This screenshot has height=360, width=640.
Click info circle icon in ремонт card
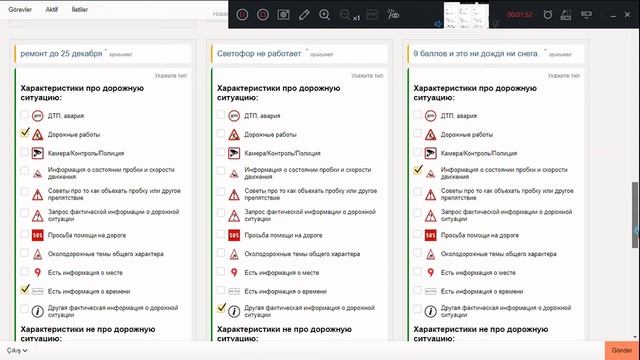coord(38,311)
